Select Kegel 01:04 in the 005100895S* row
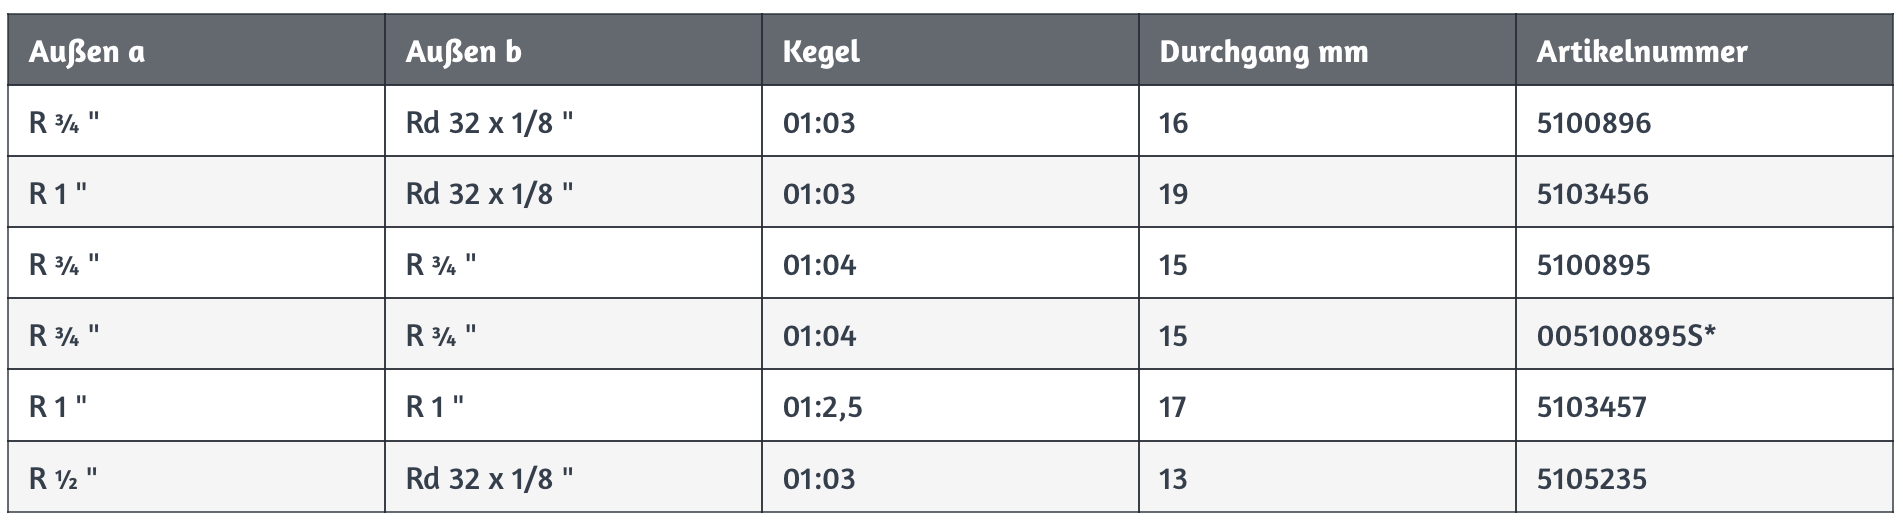1903x525 pixels. (x=819, y=336)
